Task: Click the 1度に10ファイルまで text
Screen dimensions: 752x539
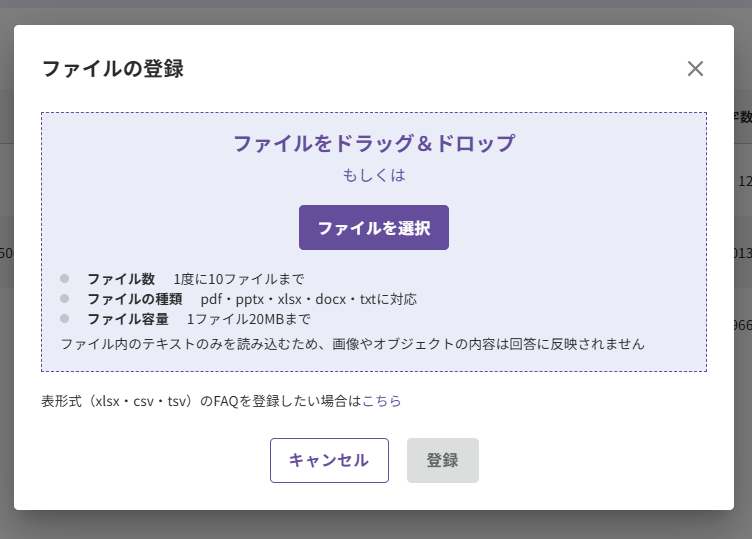Action: [x=239, y=279]
